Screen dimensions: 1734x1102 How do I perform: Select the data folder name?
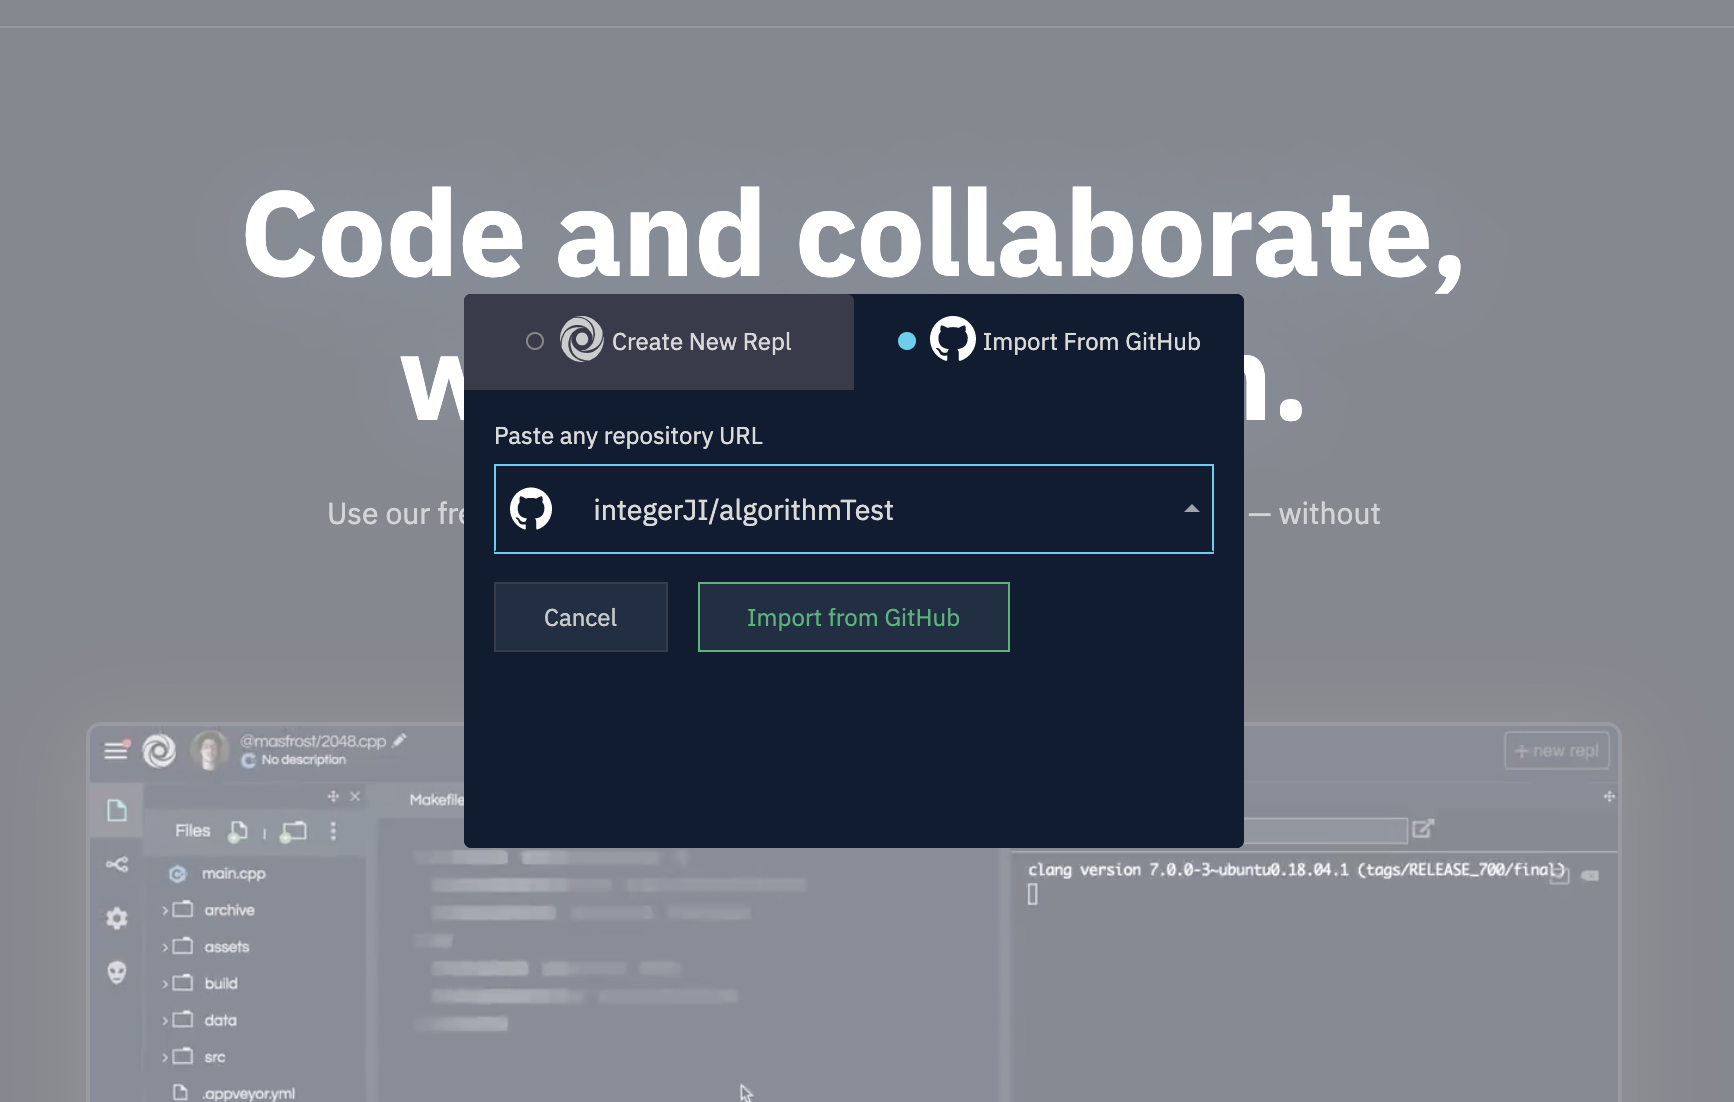point(220,1020)
